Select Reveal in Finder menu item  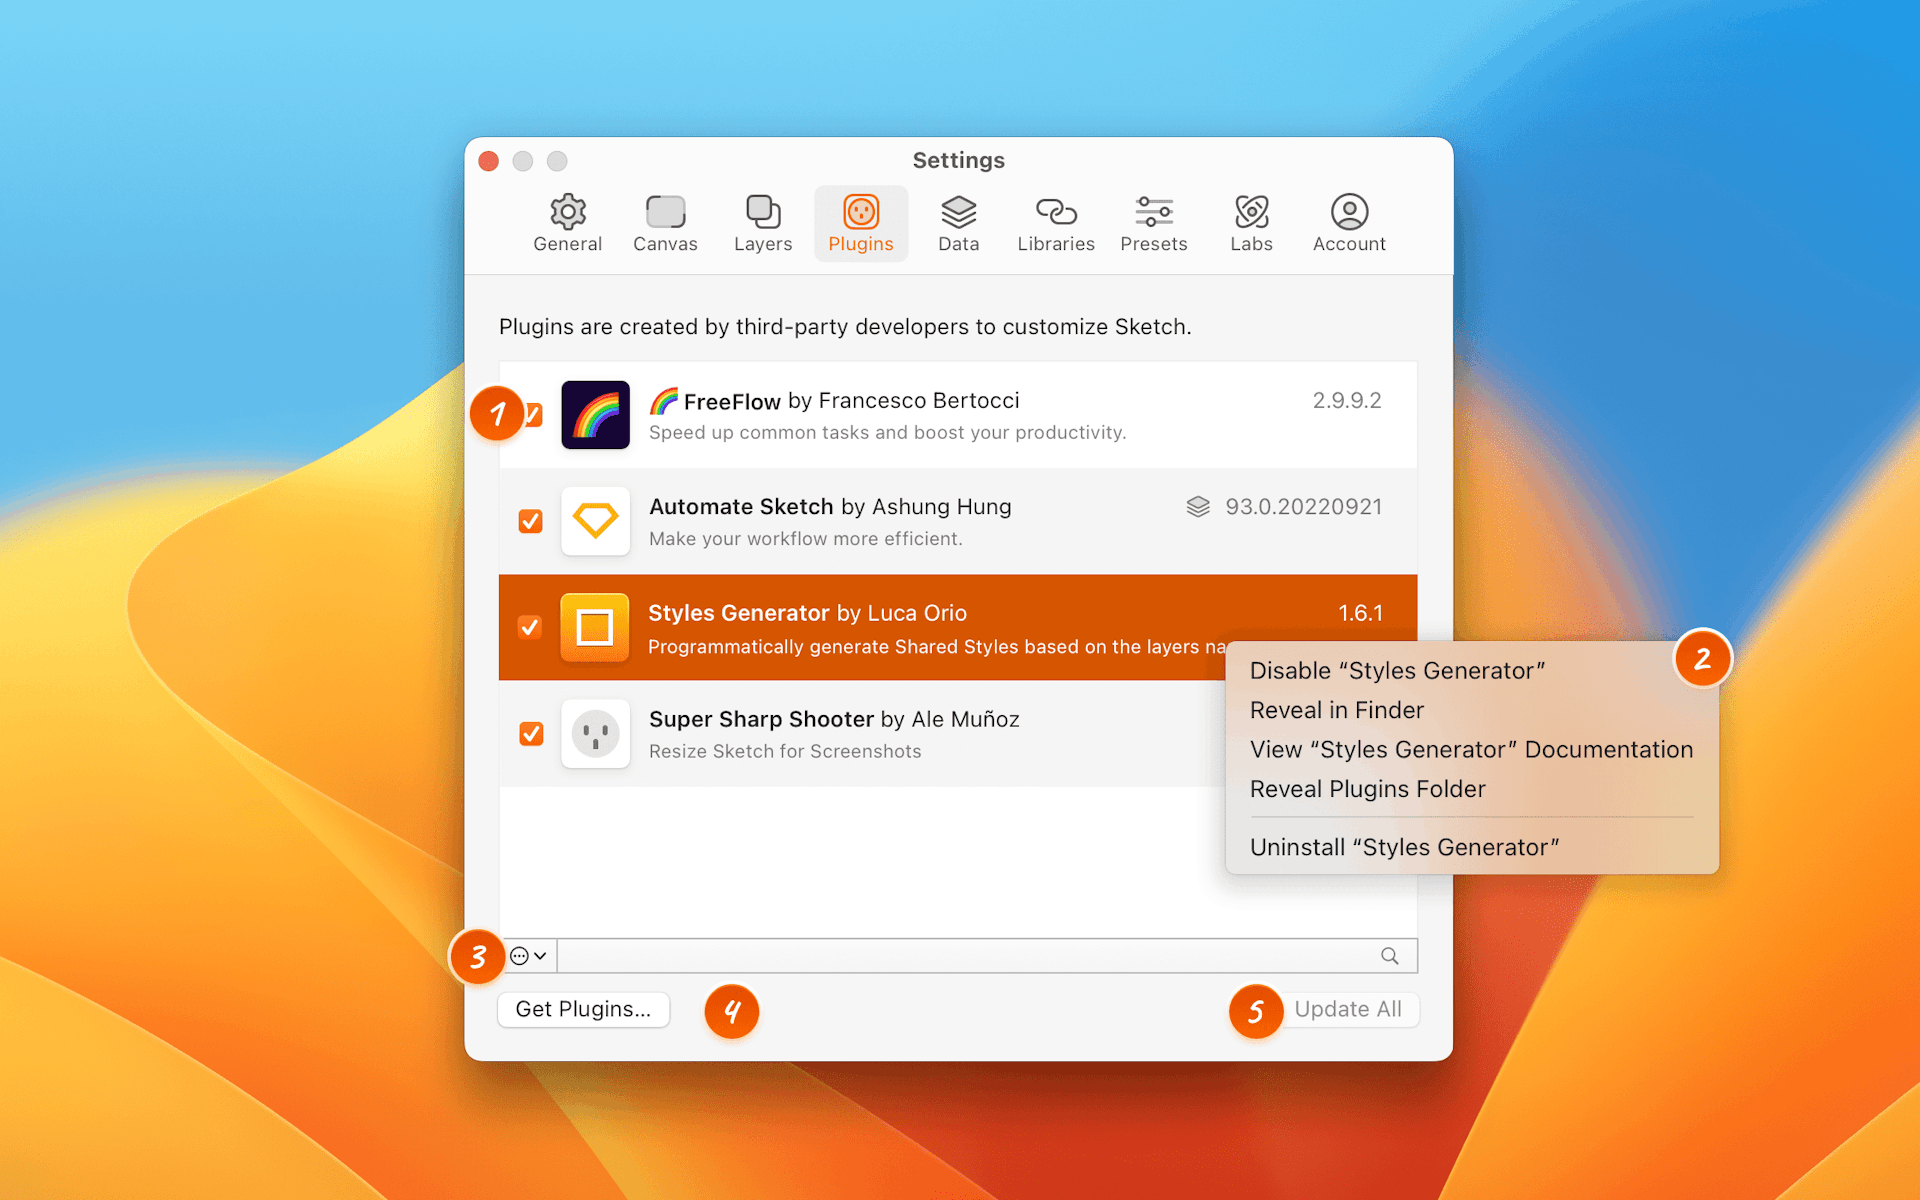point(1337,710)
